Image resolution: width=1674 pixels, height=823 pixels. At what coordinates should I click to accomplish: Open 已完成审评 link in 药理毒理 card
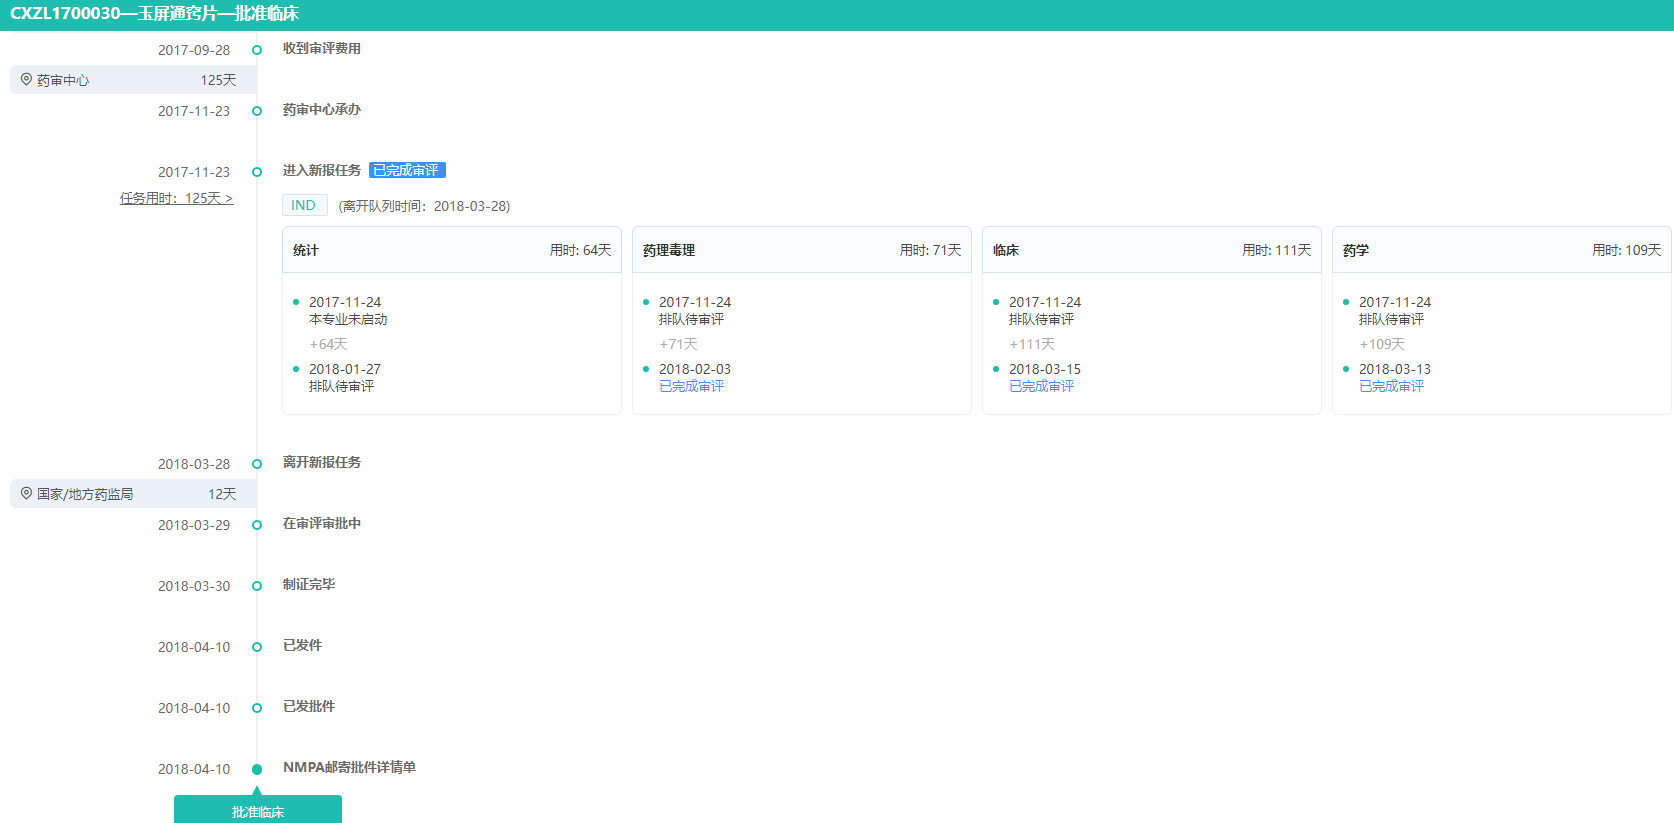coord(691,386)
